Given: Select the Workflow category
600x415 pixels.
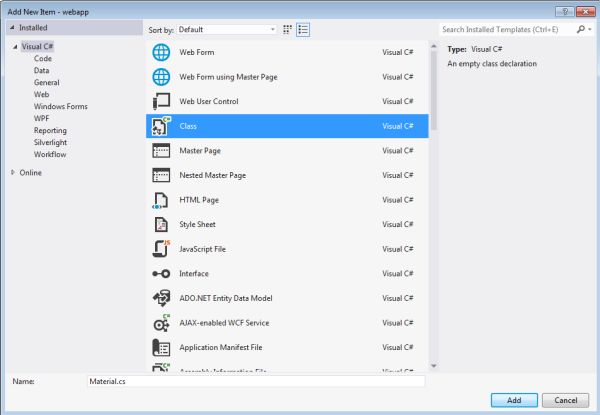Looking at the screenshot, I should 50,155.
